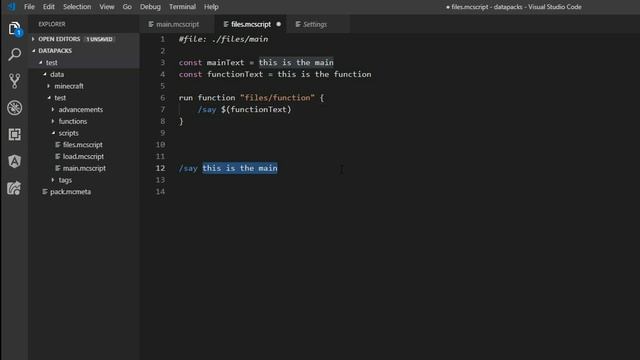Click line number 14 in the gutter
This screenshot has height=360, width=640.
coord(160,192)
